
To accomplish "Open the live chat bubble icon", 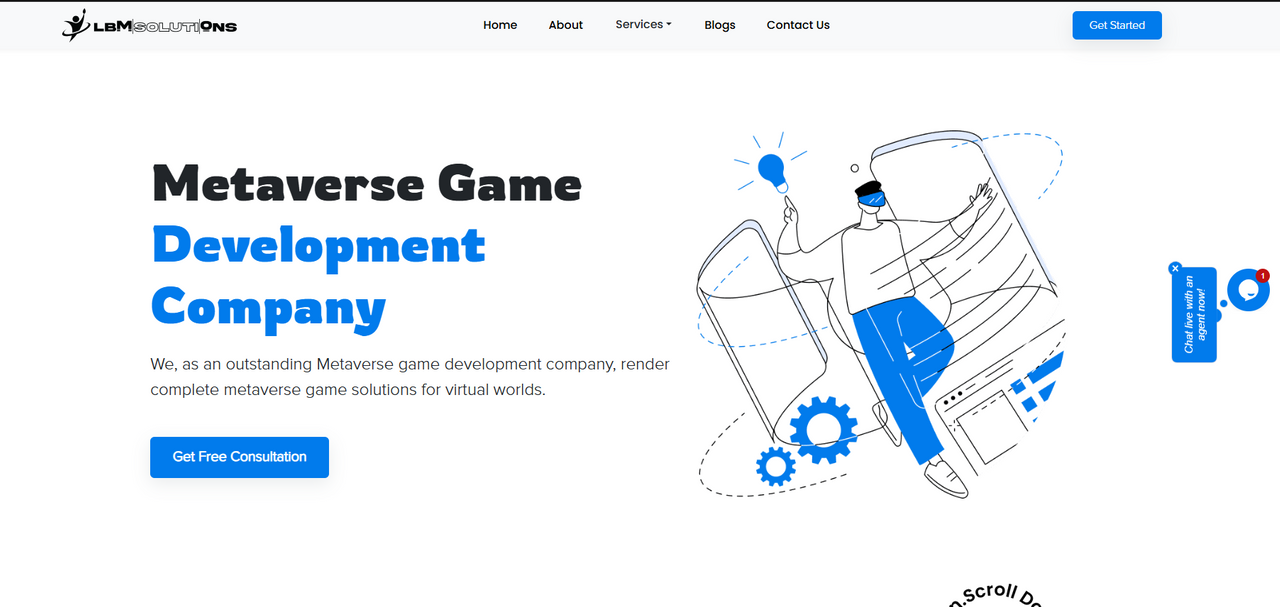I will tap(1247, 290).
